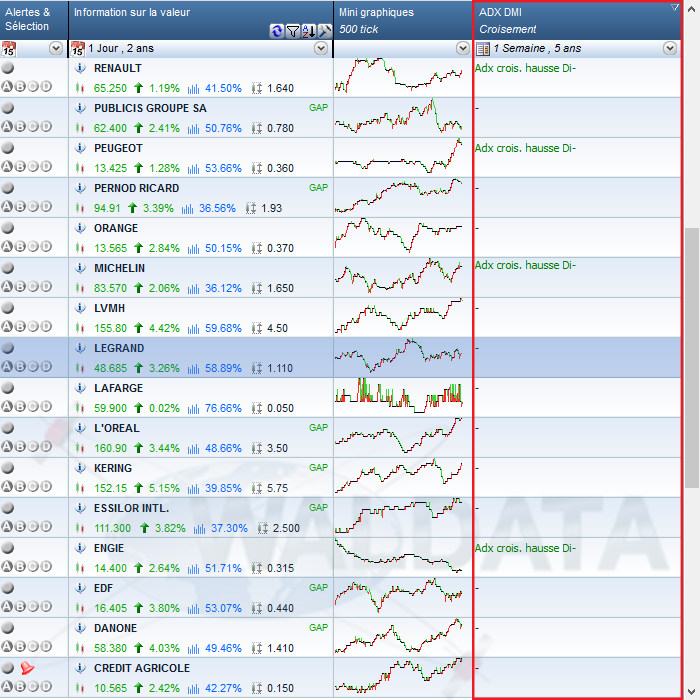Click volume bars icon in PERNOD RICARD row

pyautogui.click(x=188, y=208)
